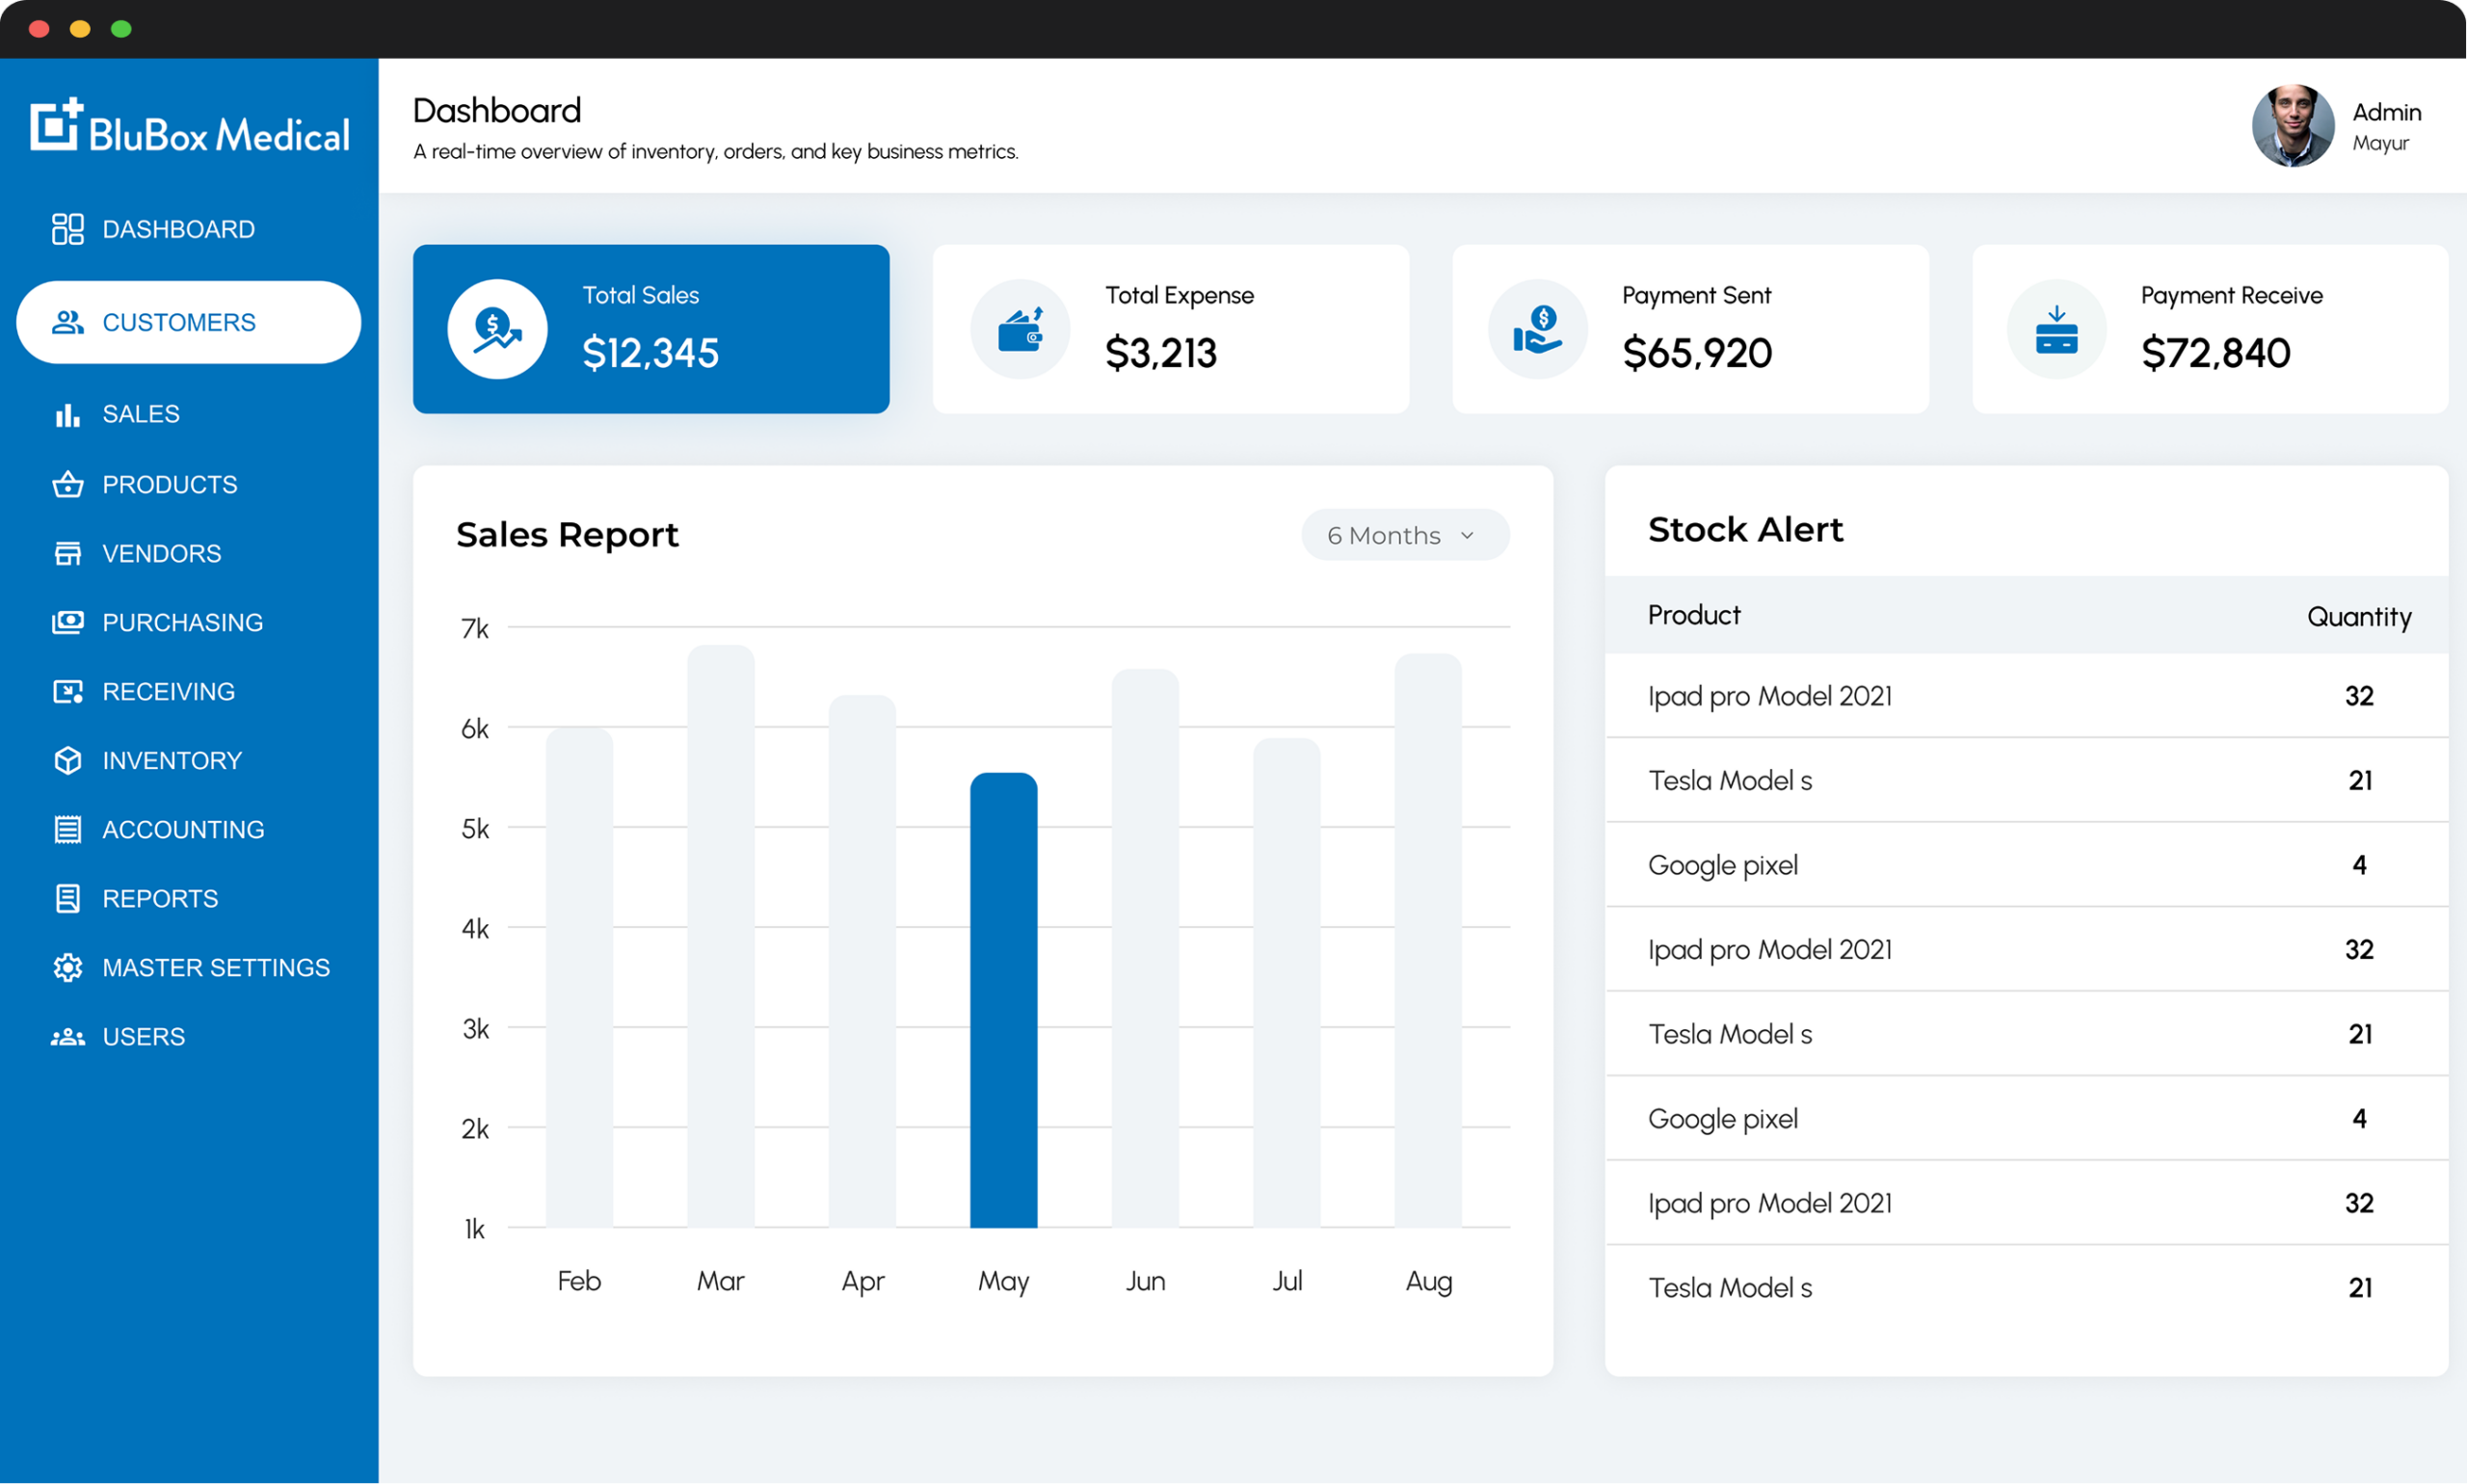Open the Accounting menu entry
This screenshot has width=2467, height=1484.
click(183, 830)
